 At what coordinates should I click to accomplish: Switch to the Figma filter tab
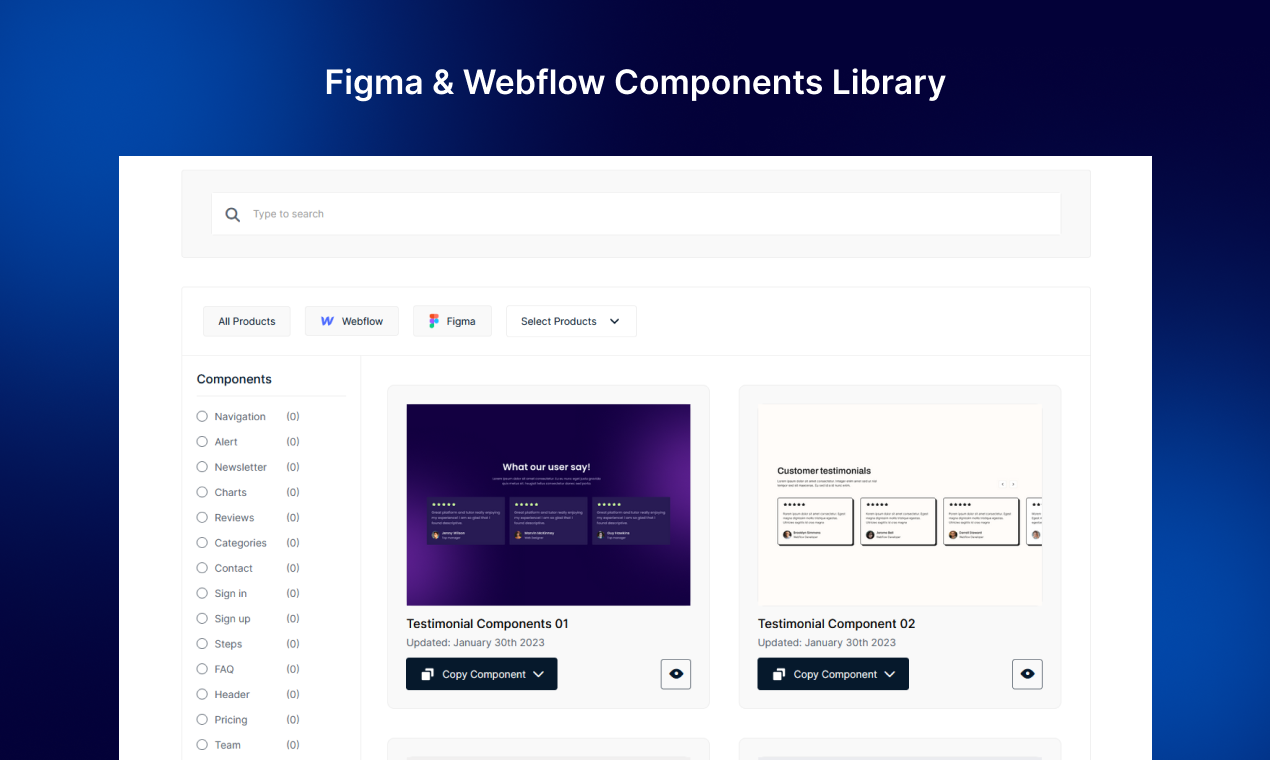pos(452,321)
